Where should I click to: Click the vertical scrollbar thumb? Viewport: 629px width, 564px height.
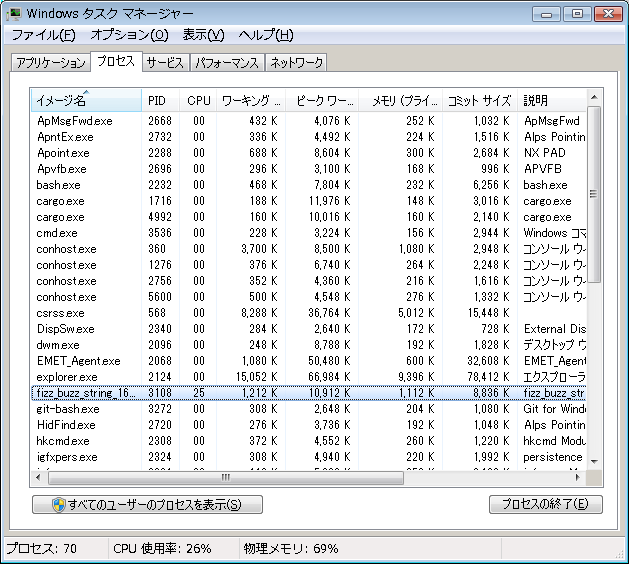click(x=595, y=195)
